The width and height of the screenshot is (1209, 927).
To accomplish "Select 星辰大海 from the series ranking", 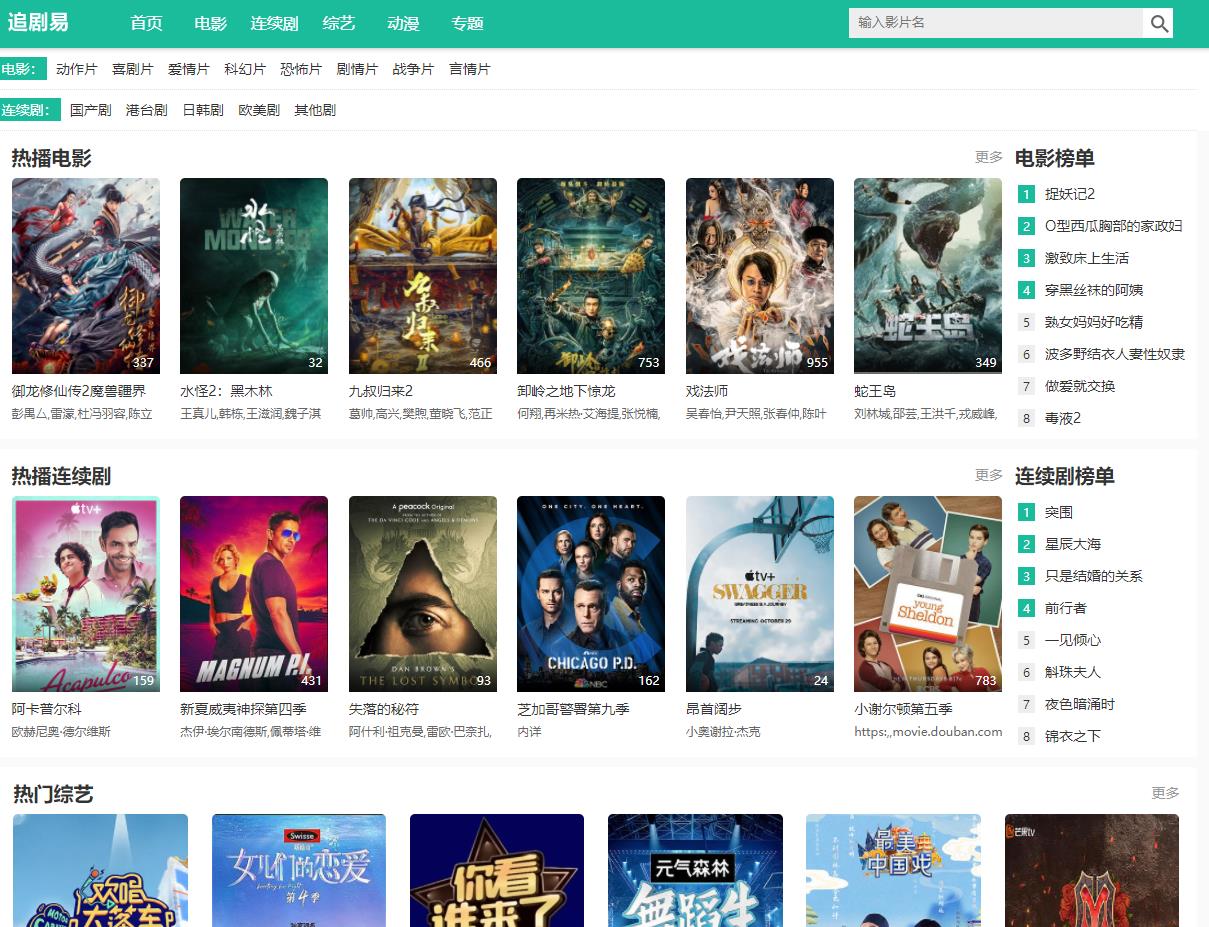I will click(1072, 544).
